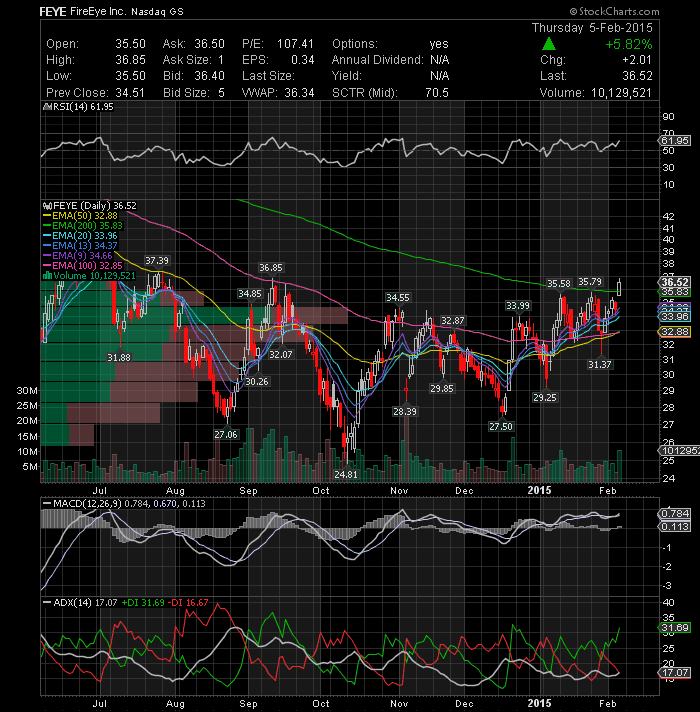Click the 37.39 peak price label
The image size is (700, 712).
(x=157, y=261)
